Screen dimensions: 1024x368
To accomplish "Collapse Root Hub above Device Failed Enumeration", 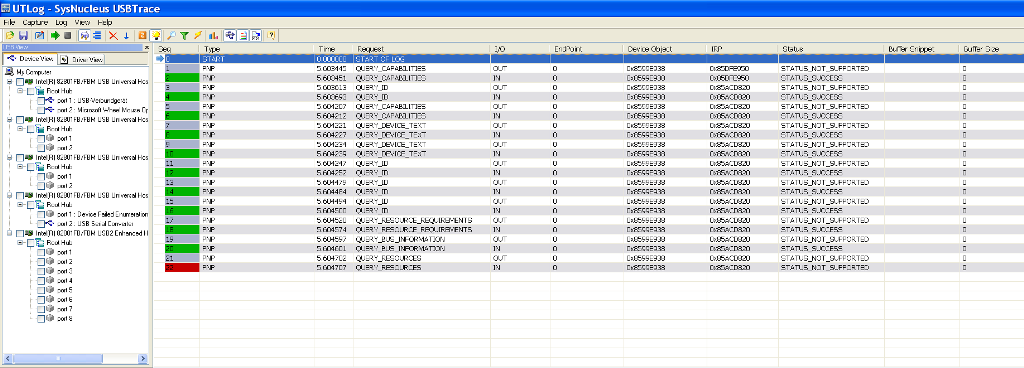I will pyautogui.click(x=20, y=205).
